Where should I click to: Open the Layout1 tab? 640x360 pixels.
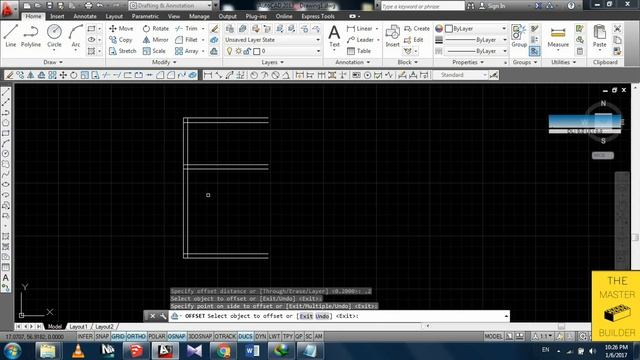(78, 327)
